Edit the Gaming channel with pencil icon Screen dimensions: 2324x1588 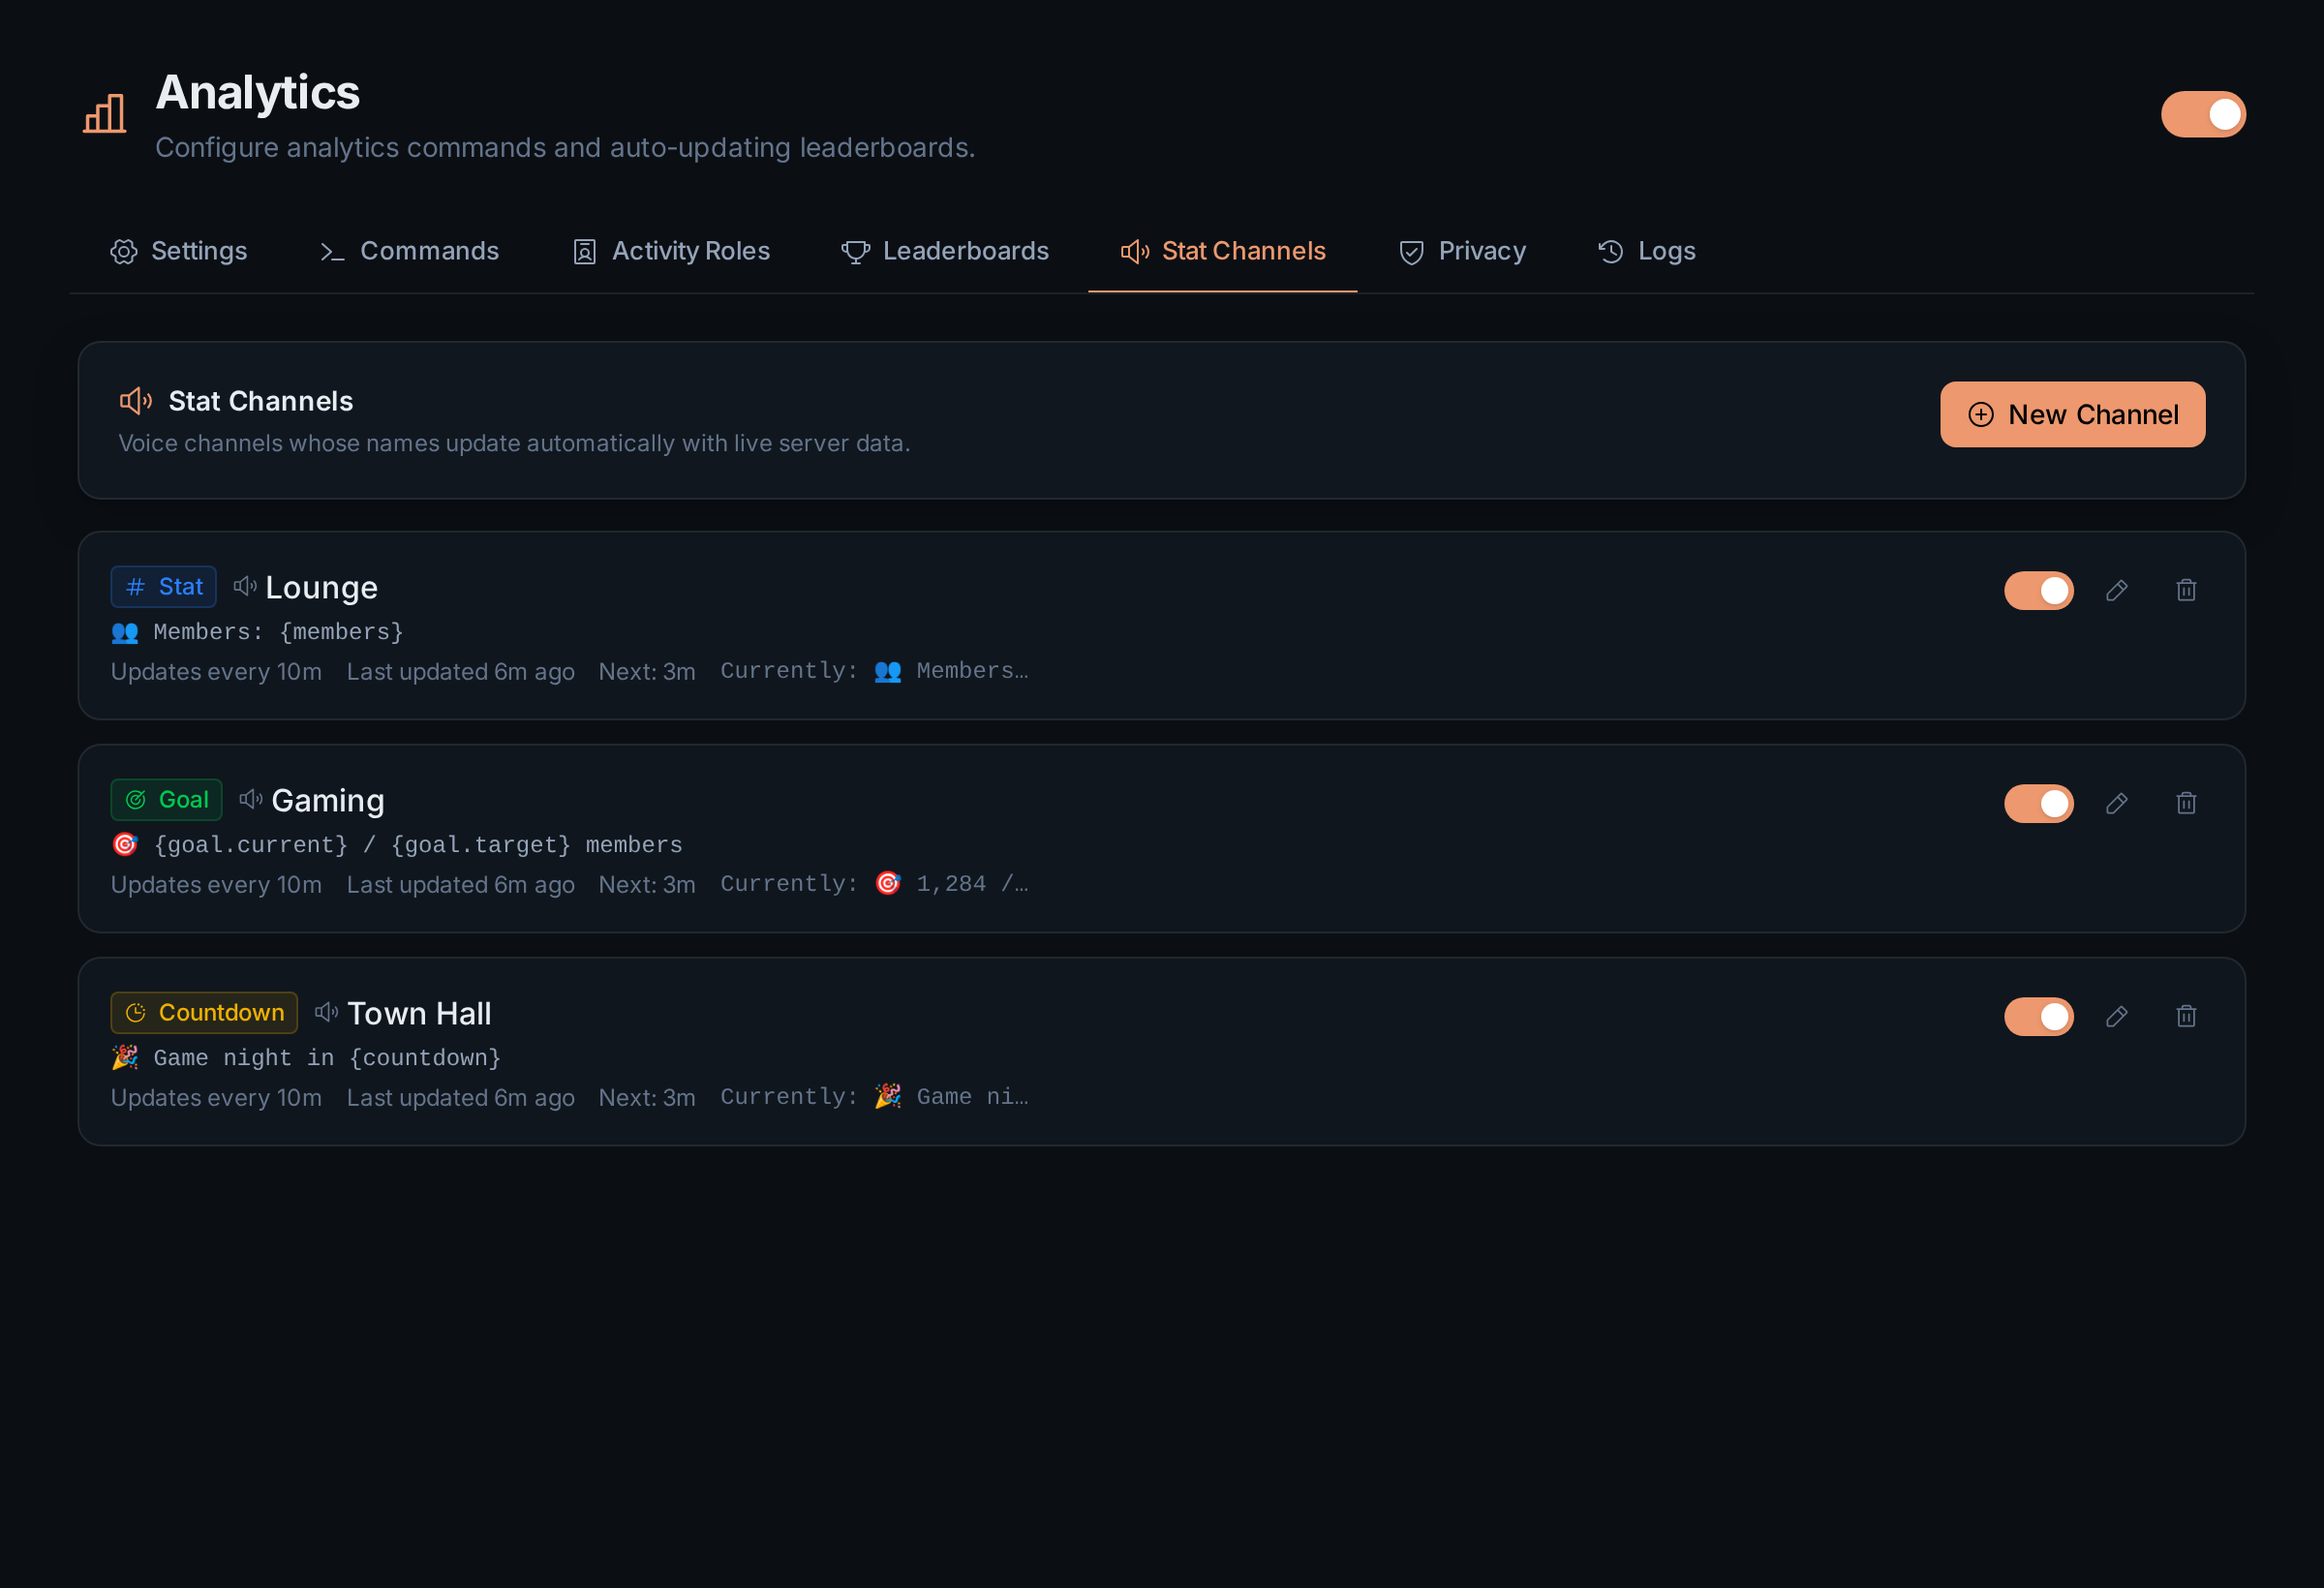[2117, 803]
